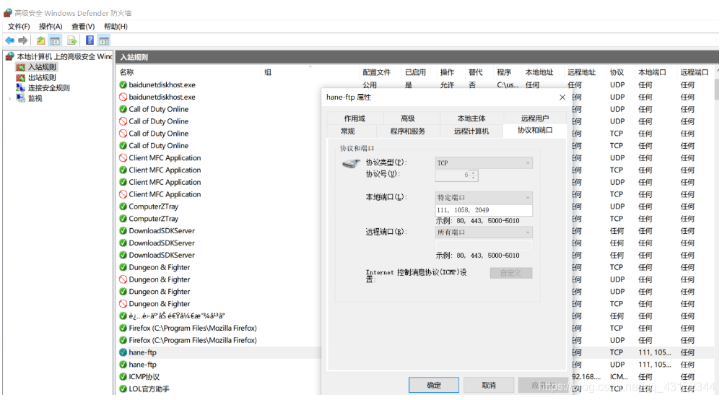Click the icon of the UDP hane-ftp rule
This screenshot has width=722, height=400.
[123, 365]
